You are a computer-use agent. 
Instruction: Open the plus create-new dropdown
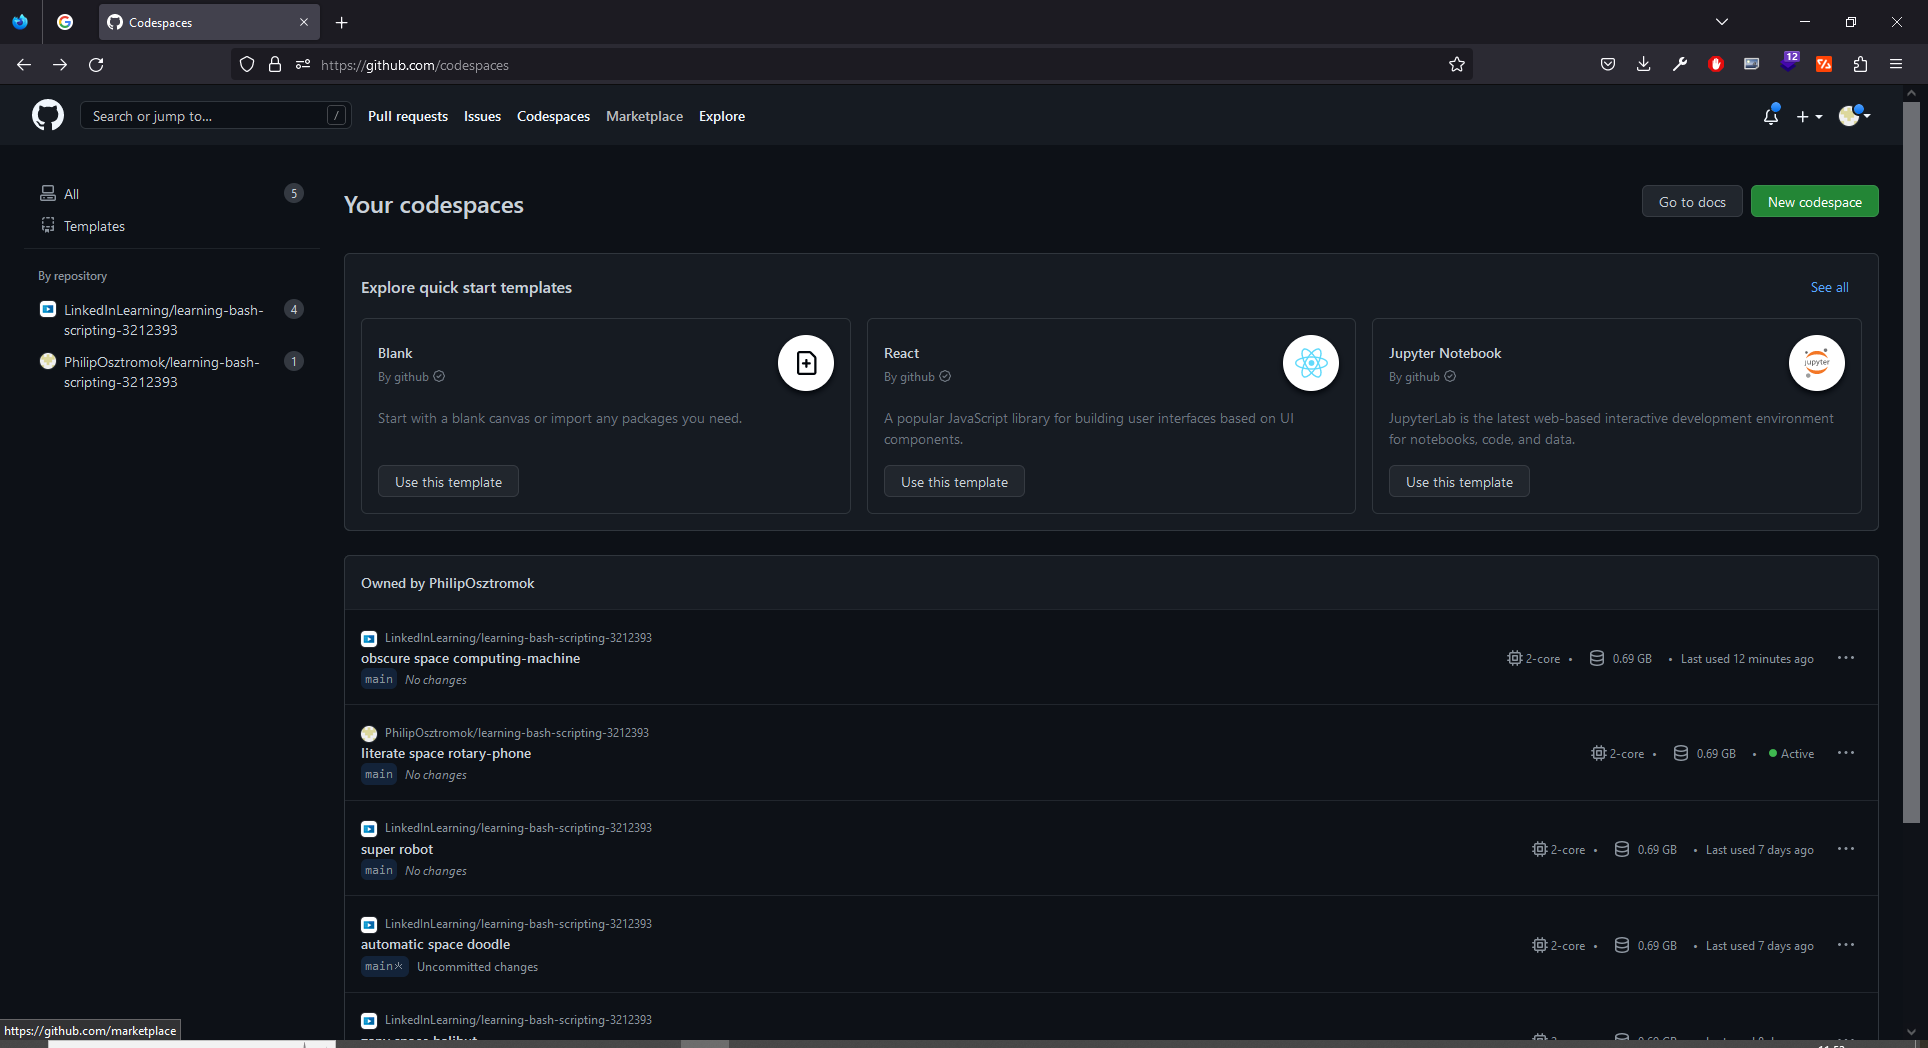1809,117
